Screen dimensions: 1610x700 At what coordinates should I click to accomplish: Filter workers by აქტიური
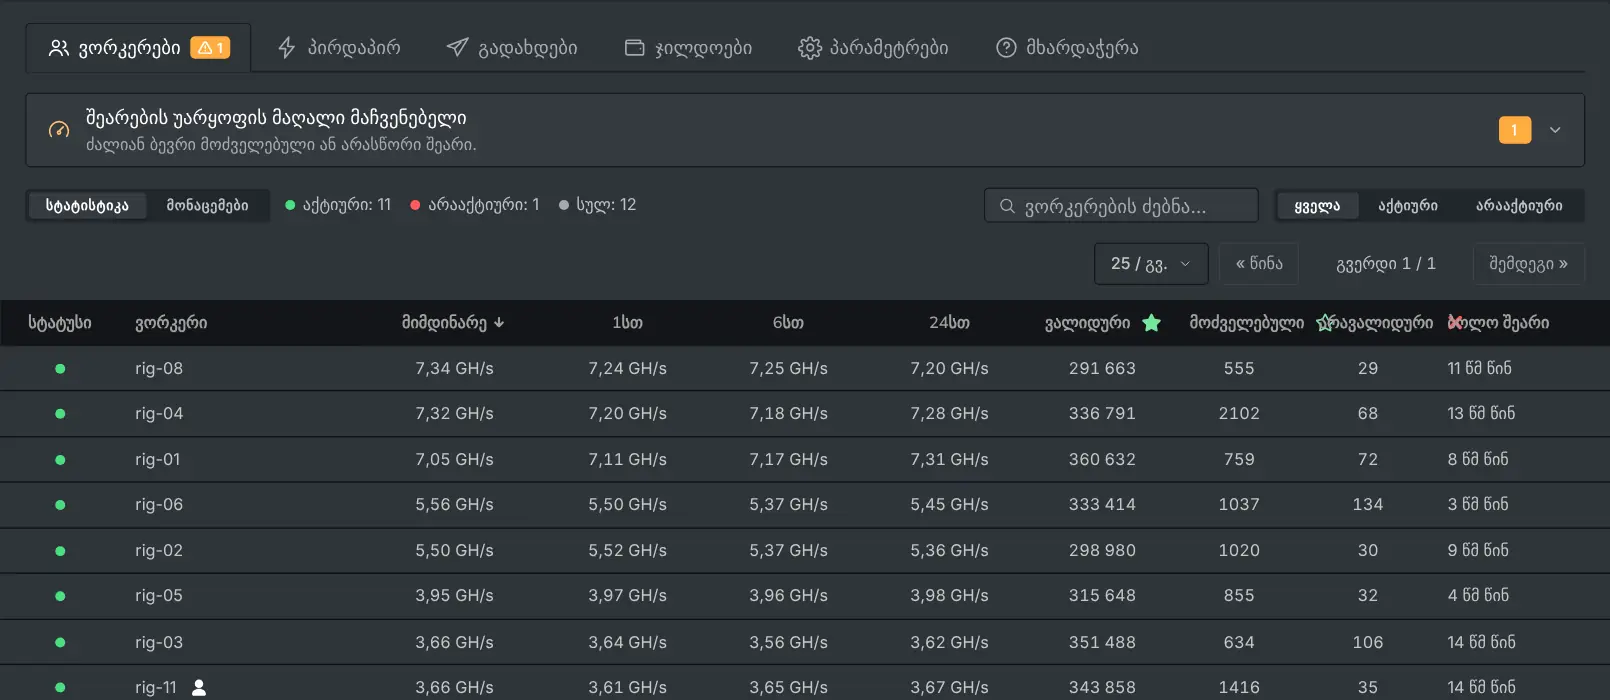coord(1408,206)
